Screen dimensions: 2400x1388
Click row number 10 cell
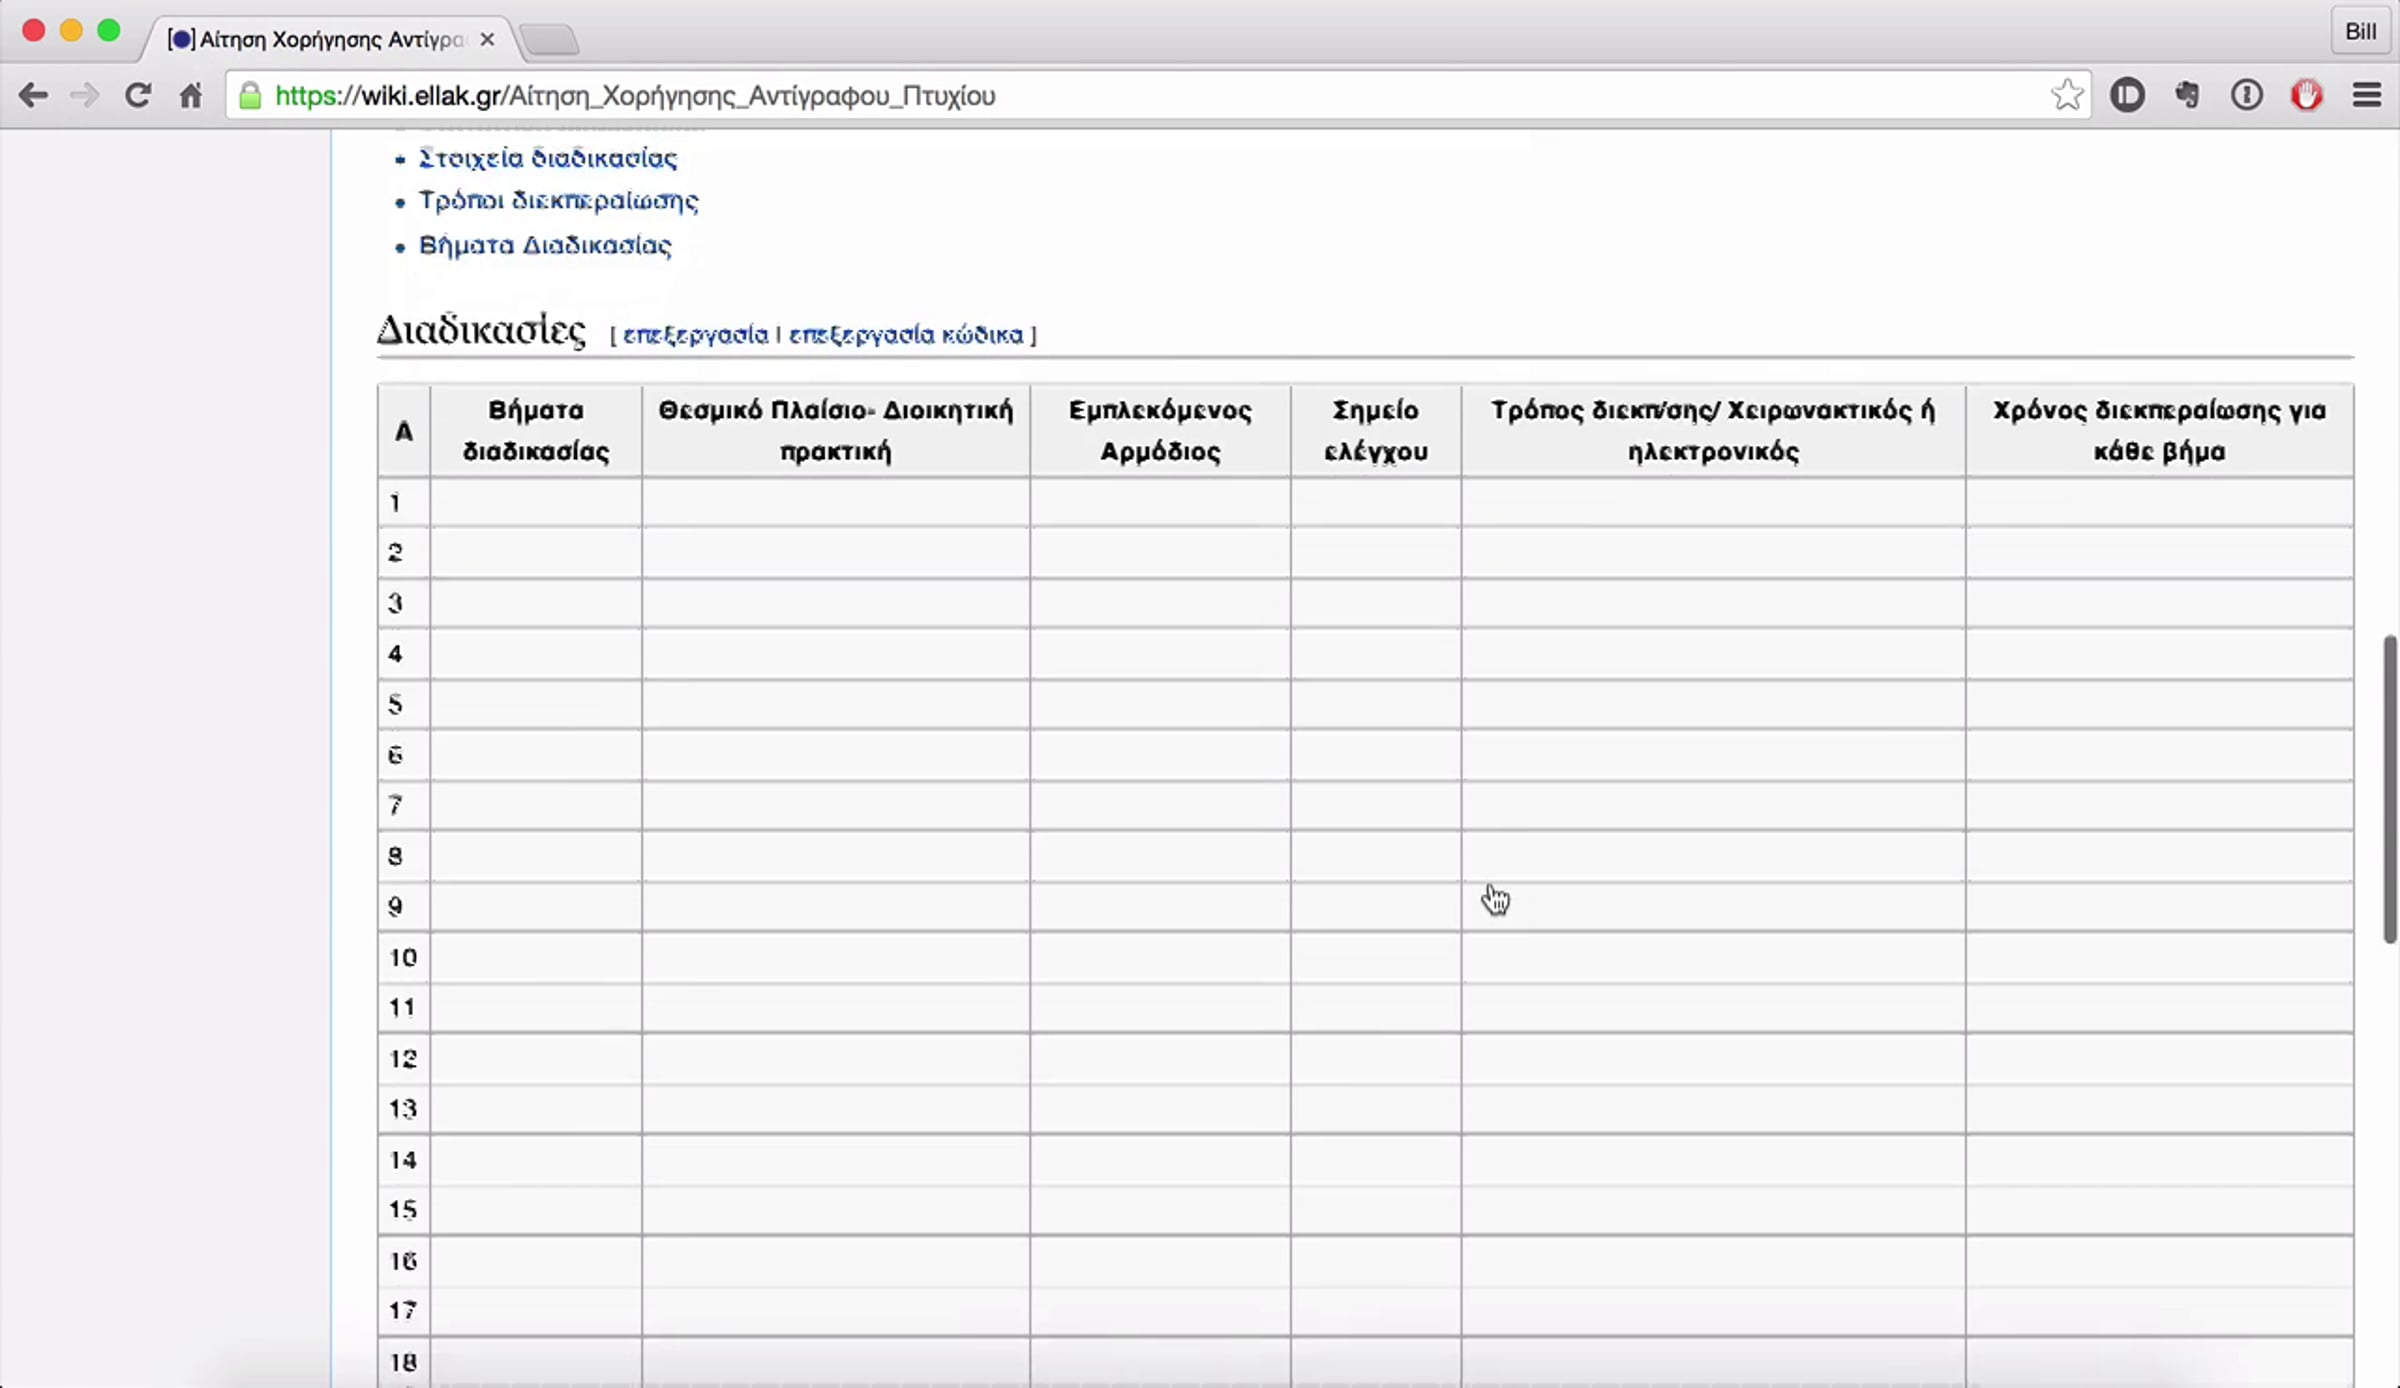click(x=404, y=957)
